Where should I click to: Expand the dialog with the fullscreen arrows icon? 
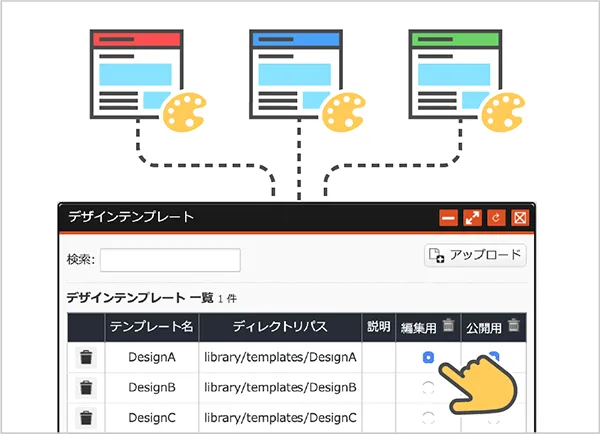[x=473, y=217]
